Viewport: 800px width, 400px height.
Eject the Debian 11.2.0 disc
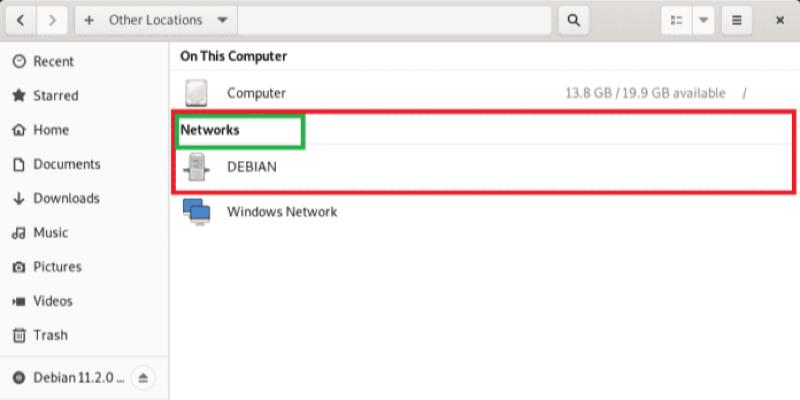[x=143, y=378]
